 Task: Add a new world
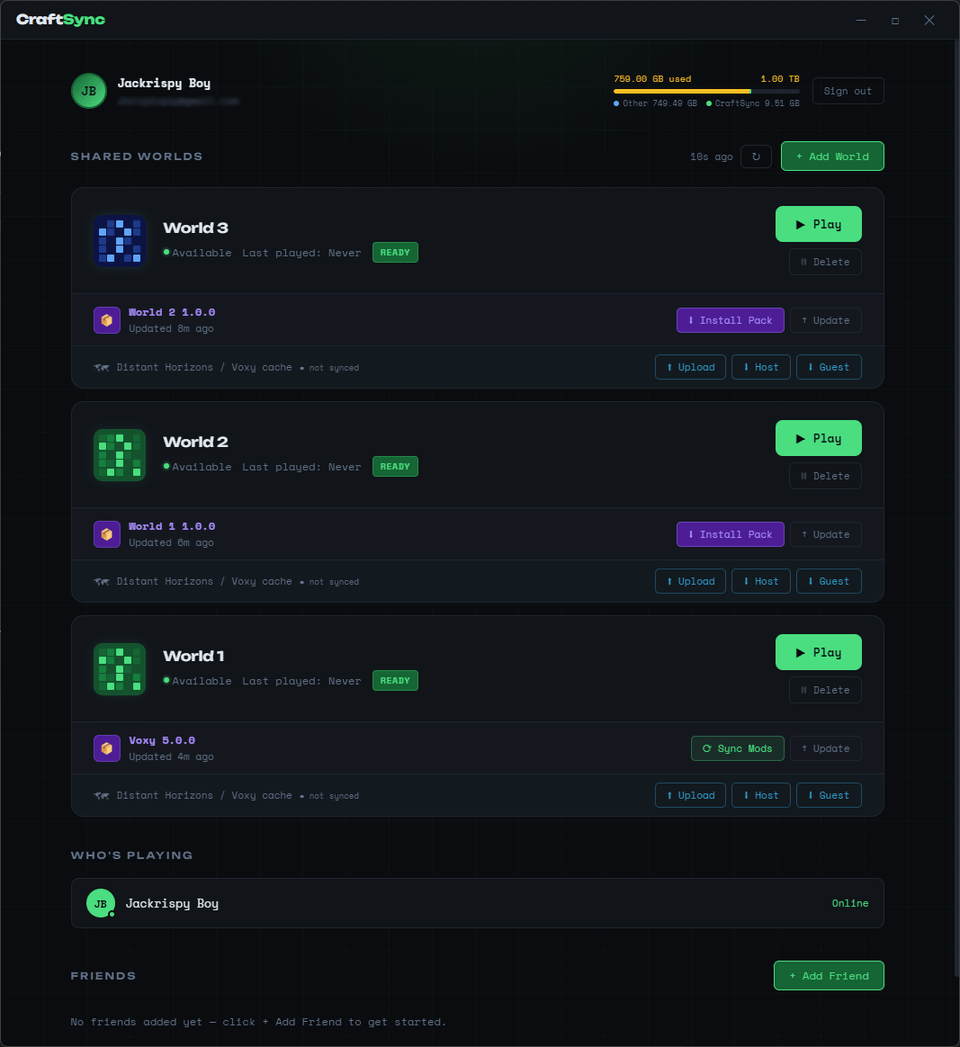coord(832,156)
